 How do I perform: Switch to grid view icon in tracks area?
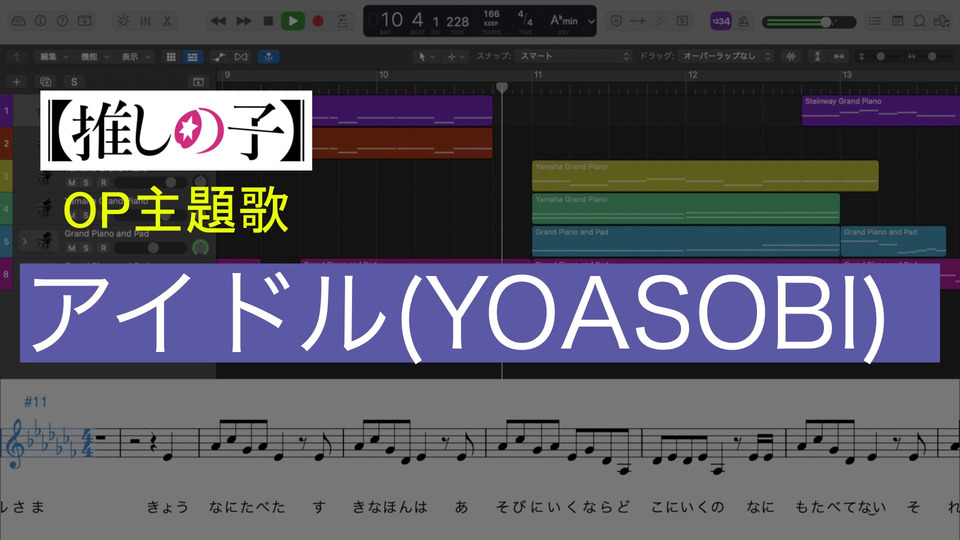(x=171, y=56)
